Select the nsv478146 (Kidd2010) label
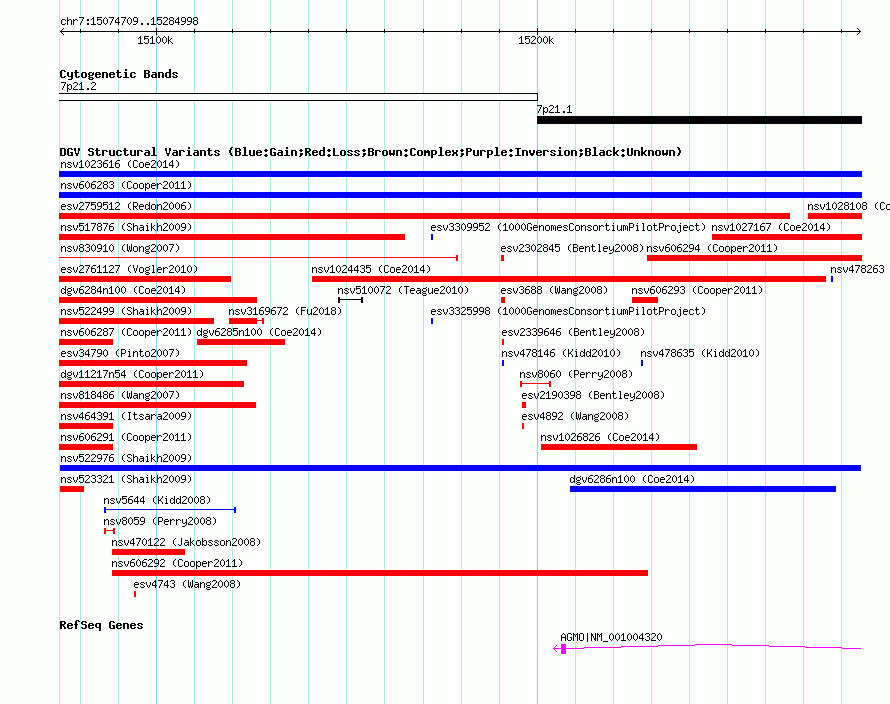The height and width of the screenshot is (704, 890). pyautogui.click(x=561, y=354)
